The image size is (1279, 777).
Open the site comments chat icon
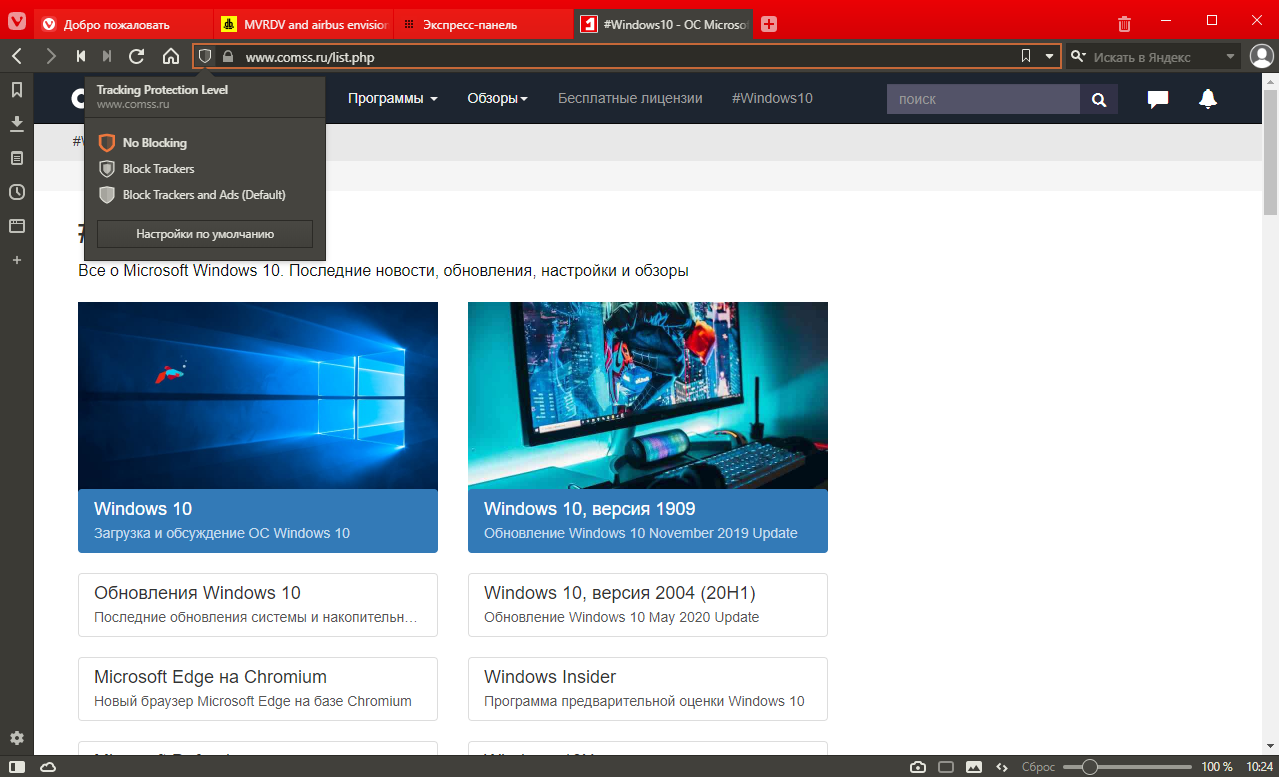(x=1158, y=99)
